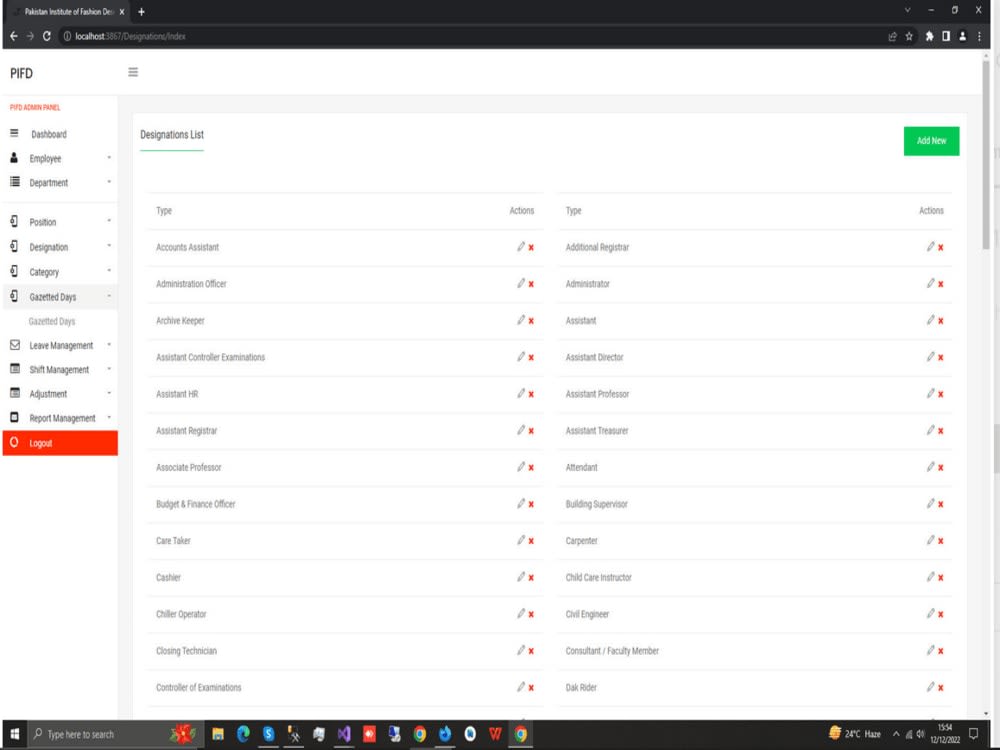The height and width of the screenshot is (750, 1000).
Task: Open Visual Studio from the taskbar
Action: pos(344,734)
